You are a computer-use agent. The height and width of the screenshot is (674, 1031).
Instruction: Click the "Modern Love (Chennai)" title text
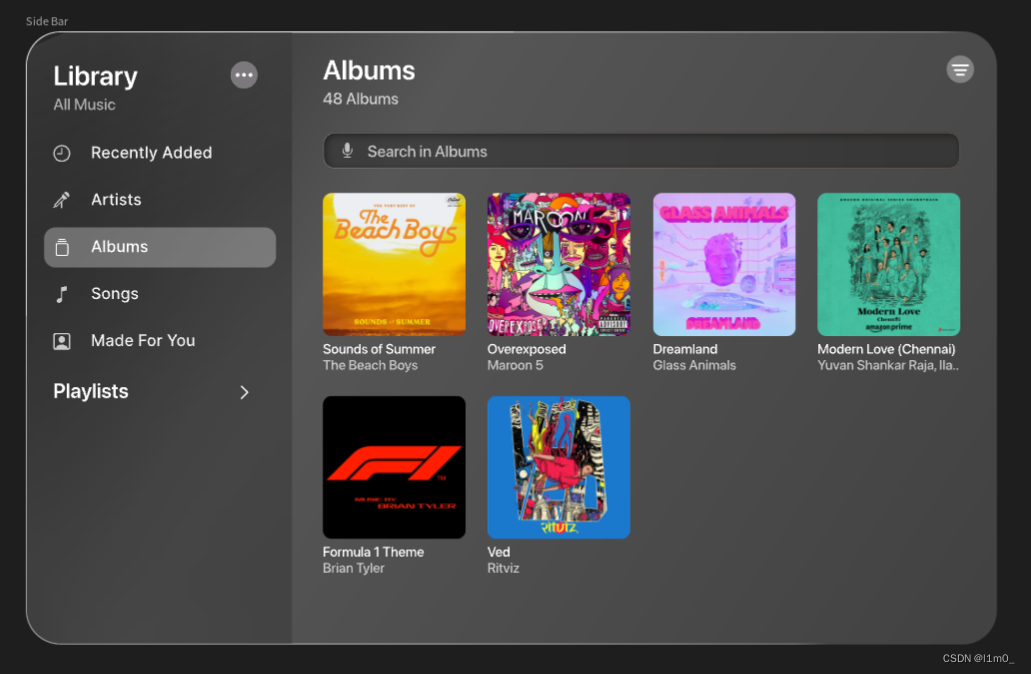[886, 349]
